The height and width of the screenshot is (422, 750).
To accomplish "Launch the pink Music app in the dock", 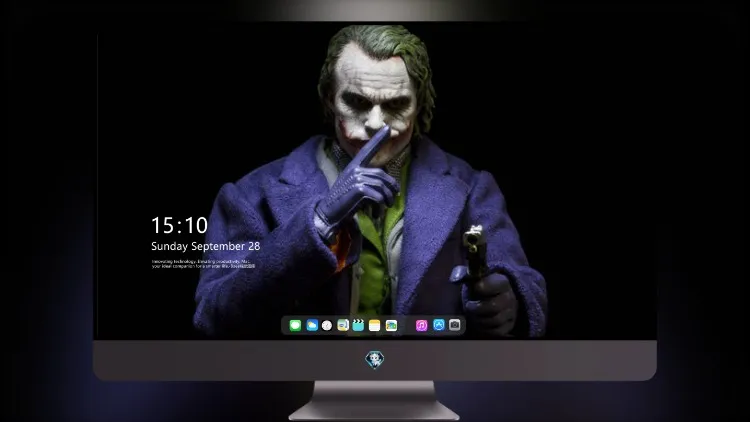I will 421,325.
